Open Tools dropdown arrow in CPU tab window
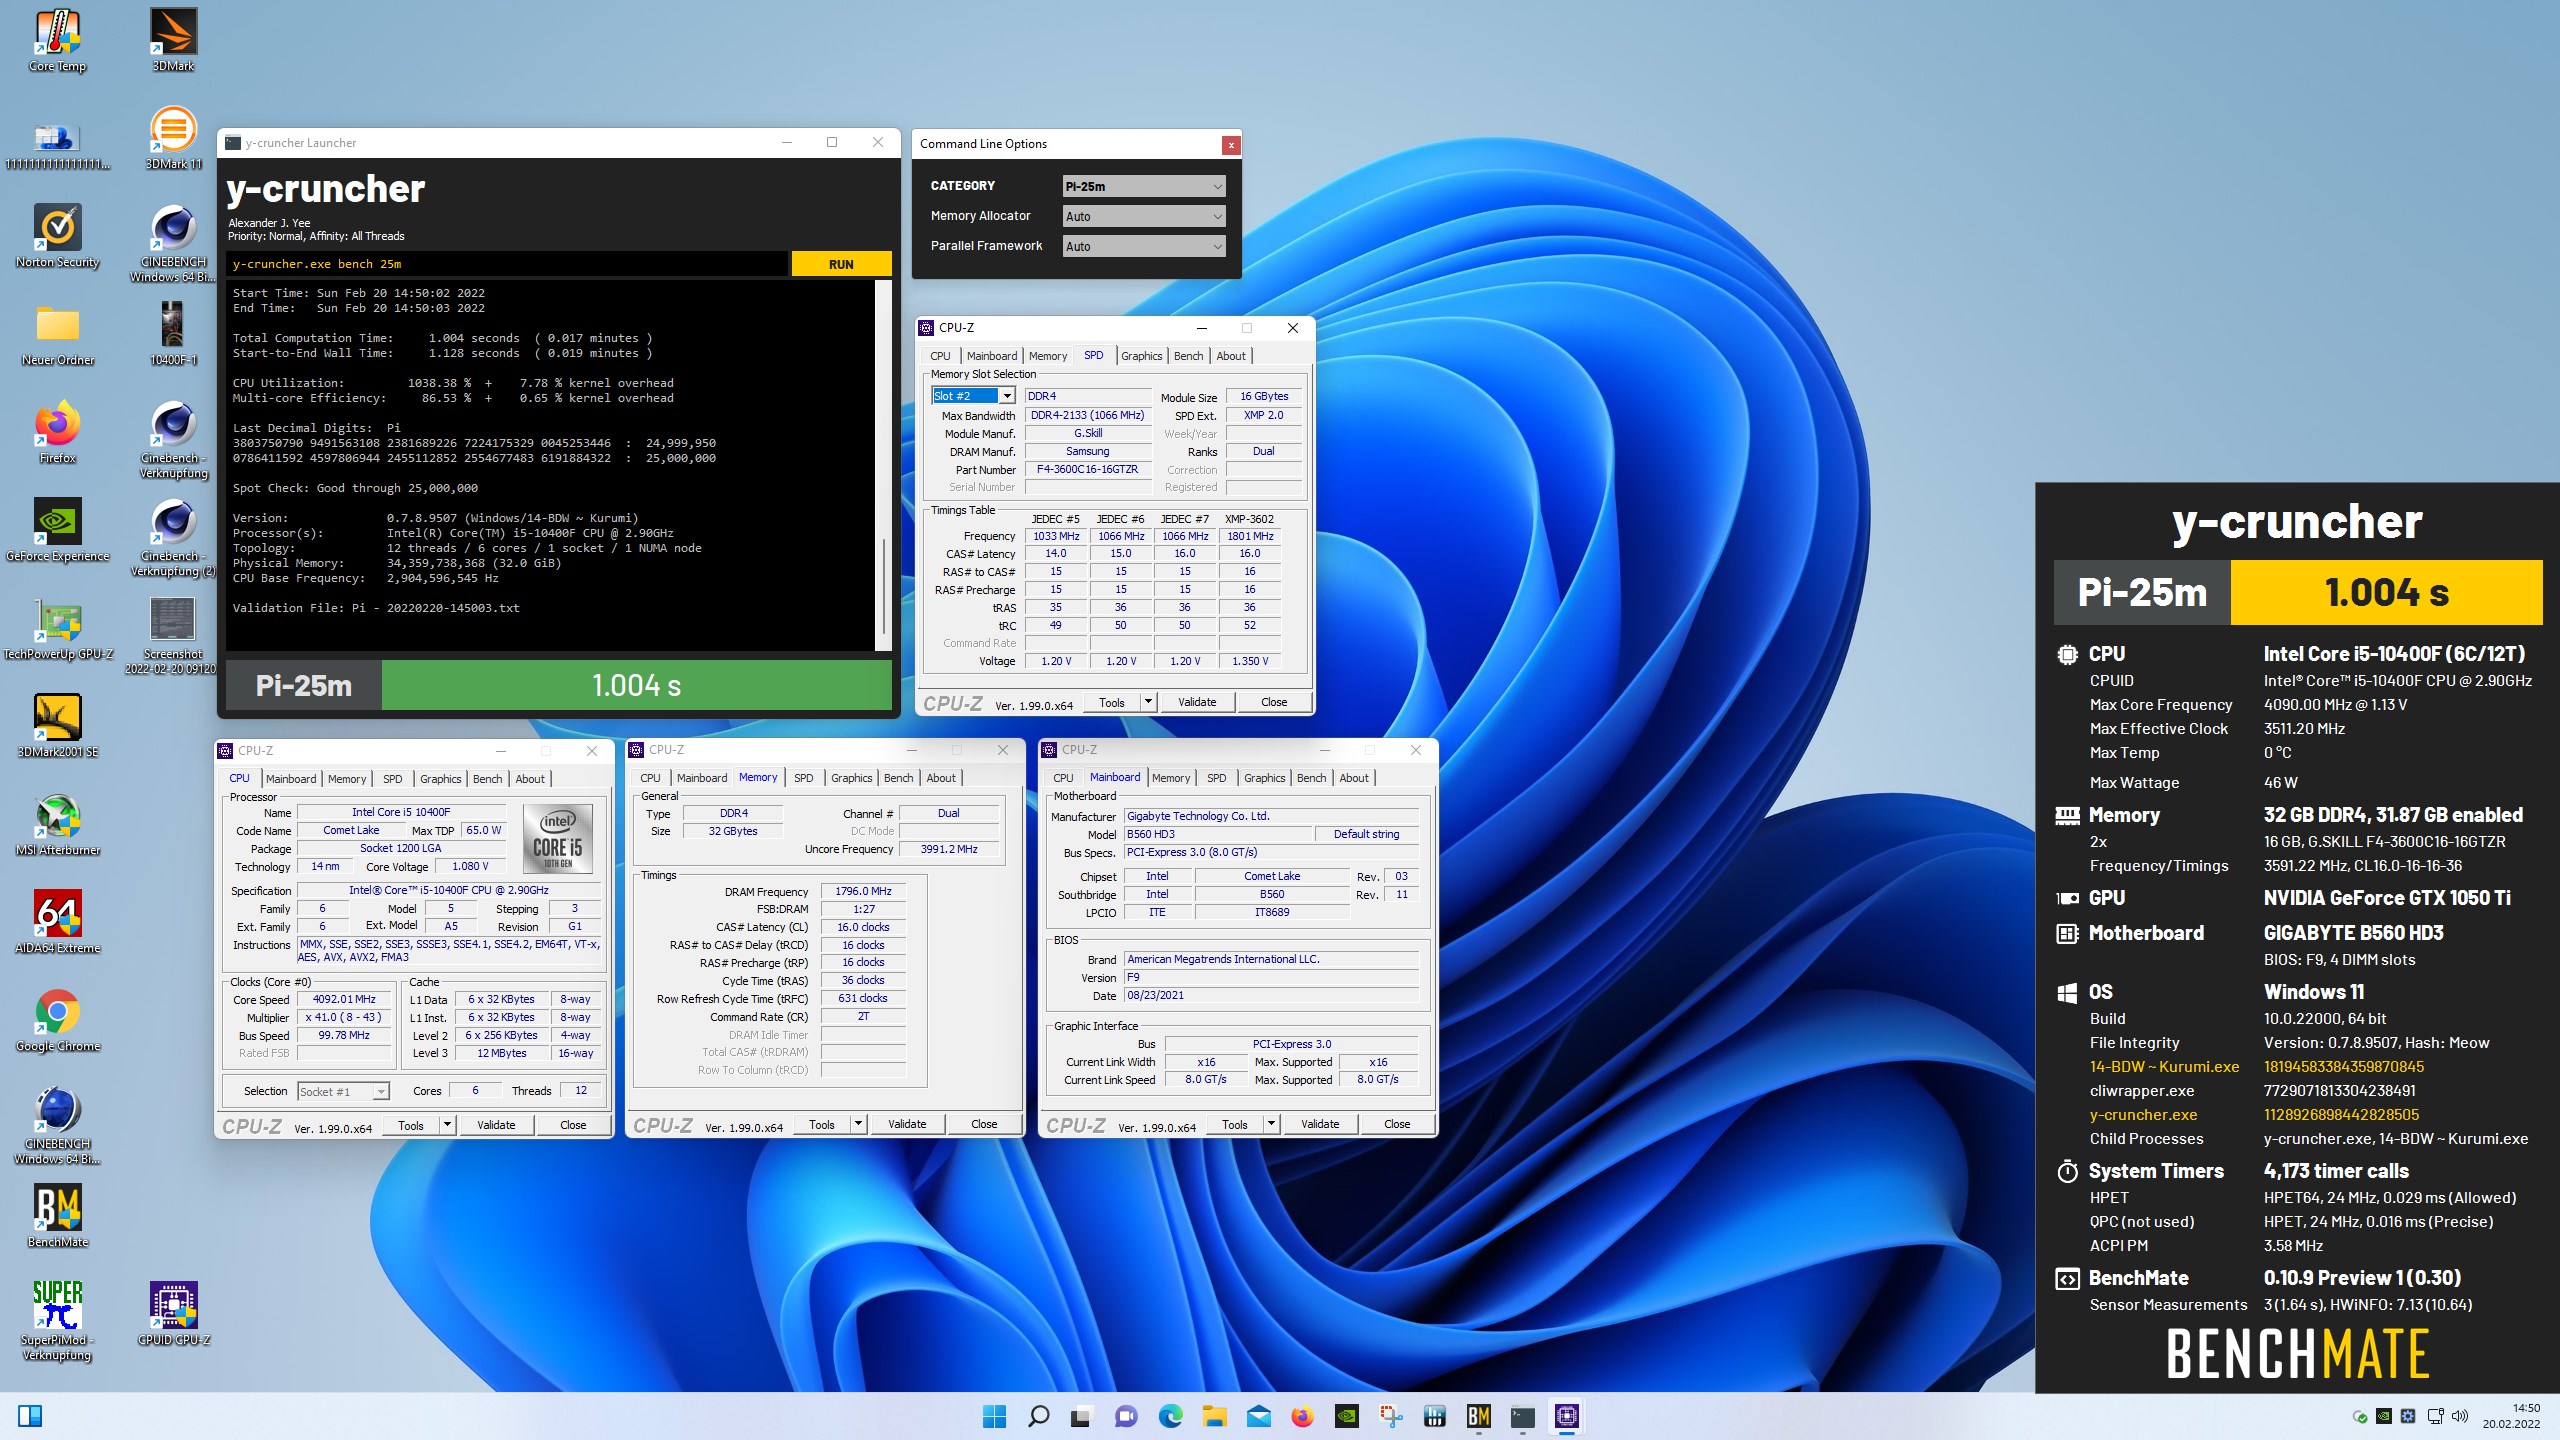2560x1440 pixels. coord(447,1125)
